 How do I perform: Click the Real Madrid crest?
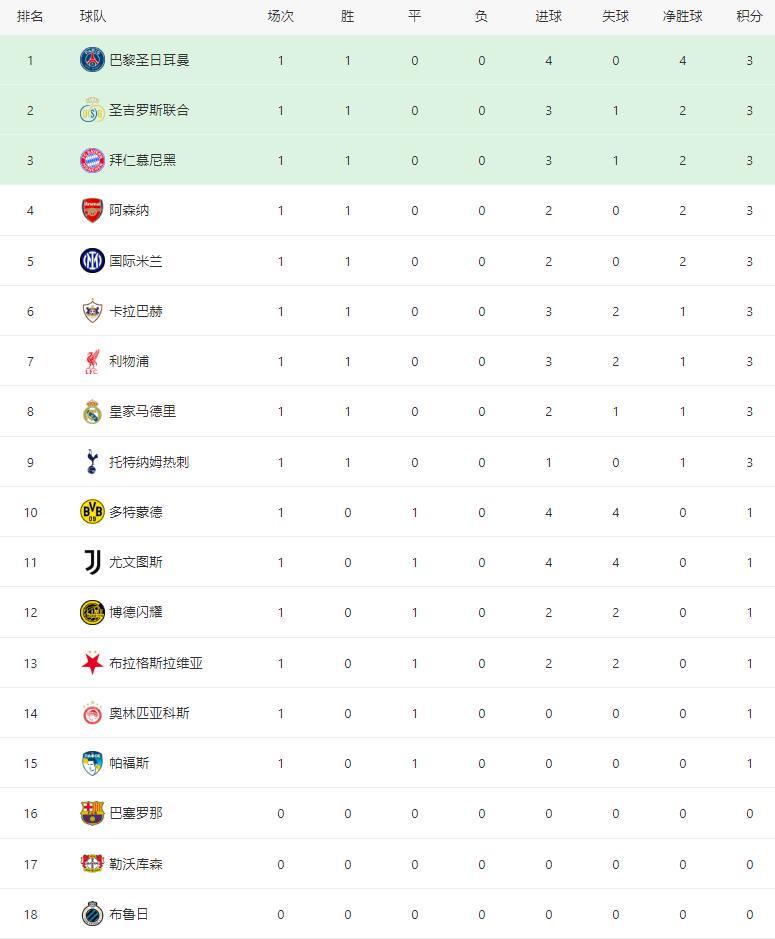92,412
